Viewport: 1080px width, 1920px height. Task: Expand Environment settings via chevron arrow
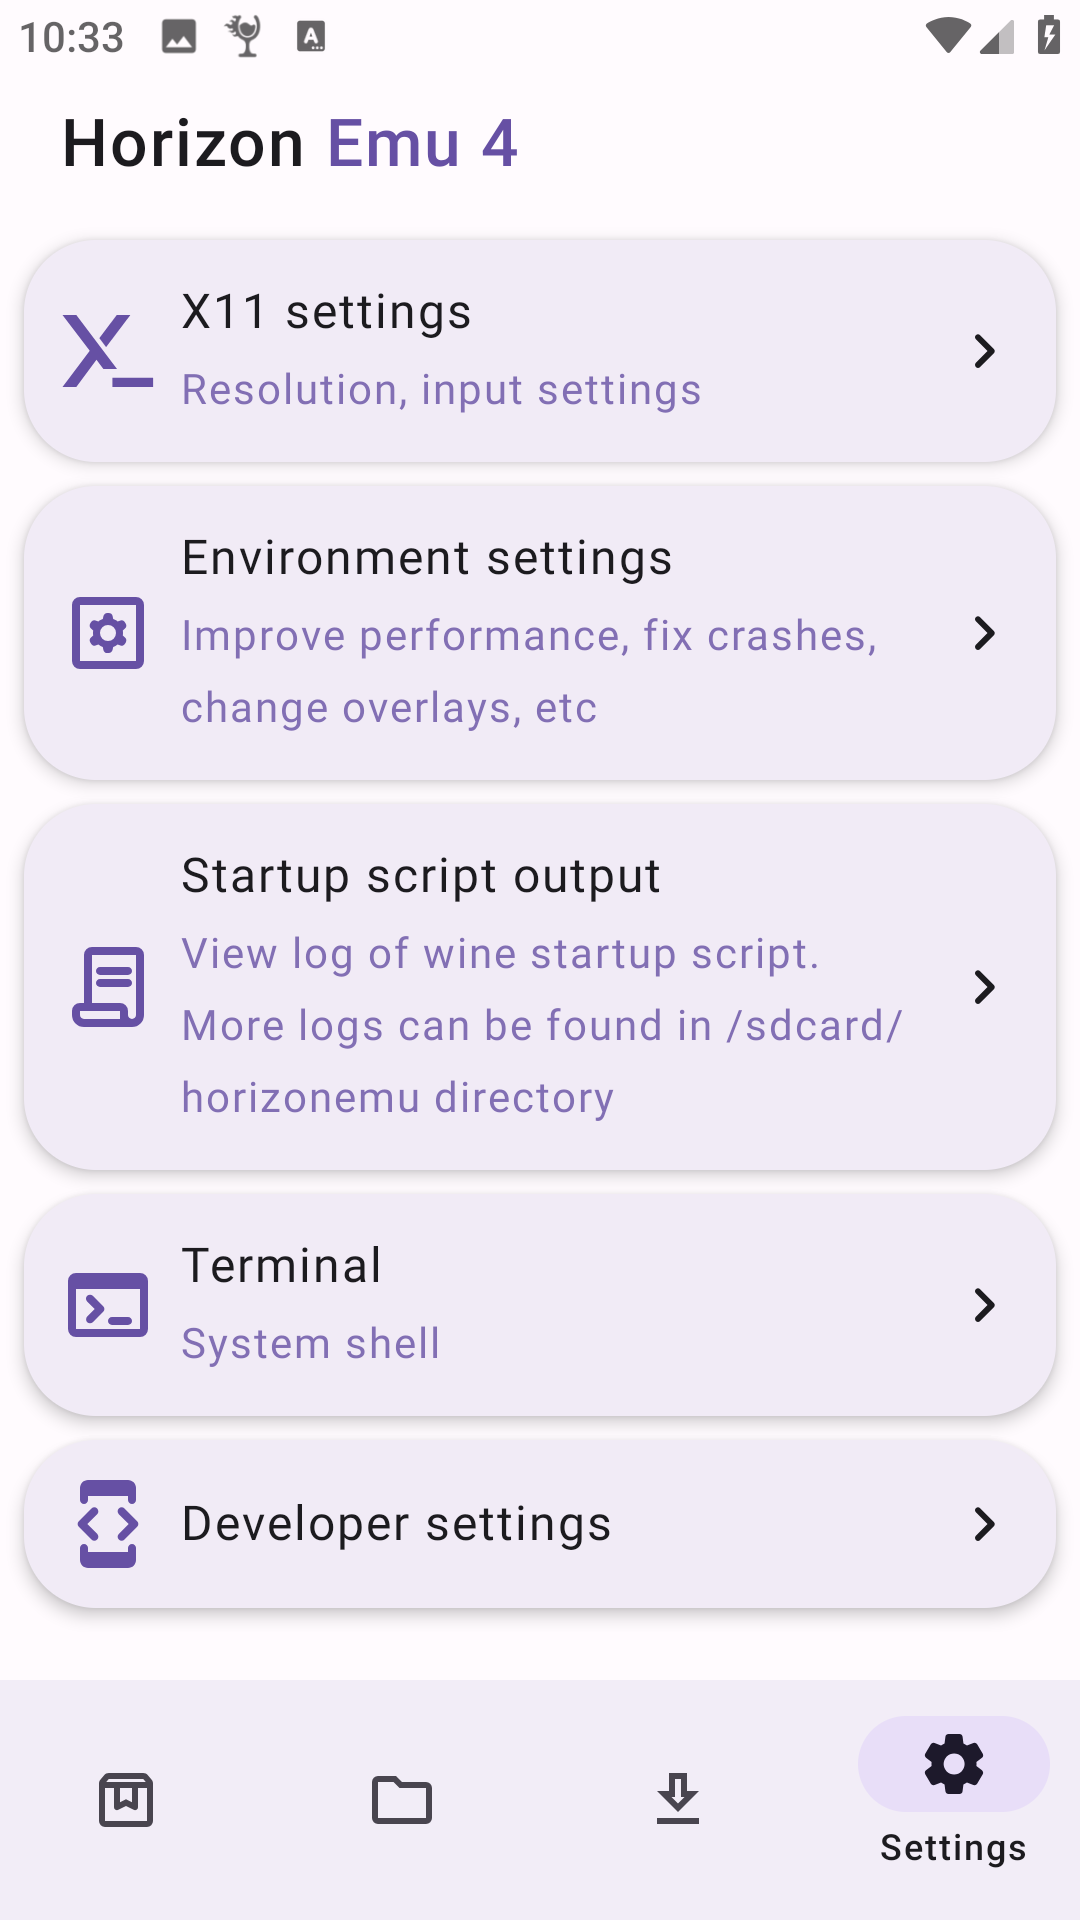[x=985, y=633]
